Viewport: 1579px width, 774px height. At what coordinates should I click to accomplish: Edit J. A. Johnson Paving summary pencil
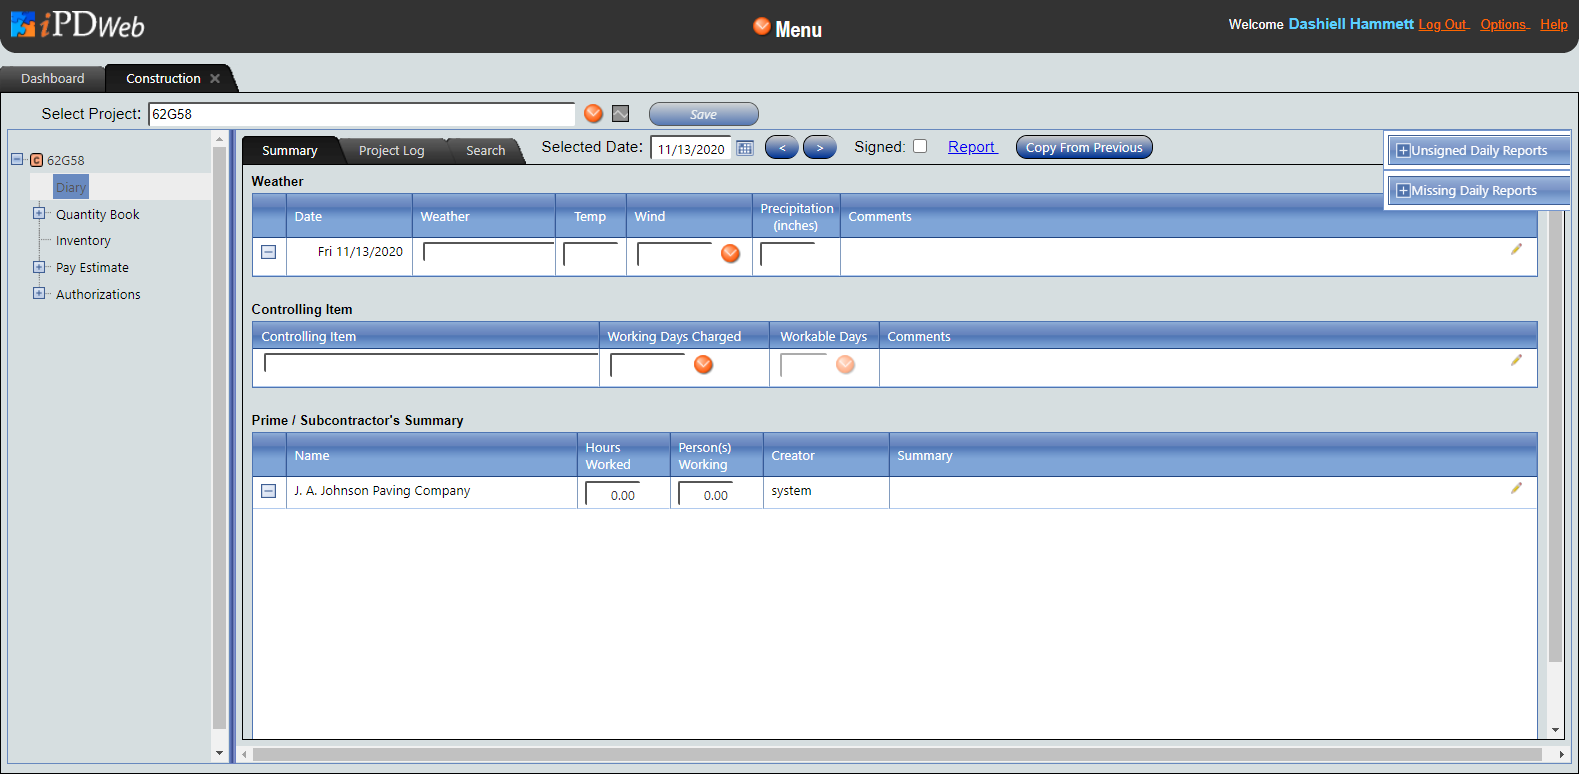pos(1516,488)
